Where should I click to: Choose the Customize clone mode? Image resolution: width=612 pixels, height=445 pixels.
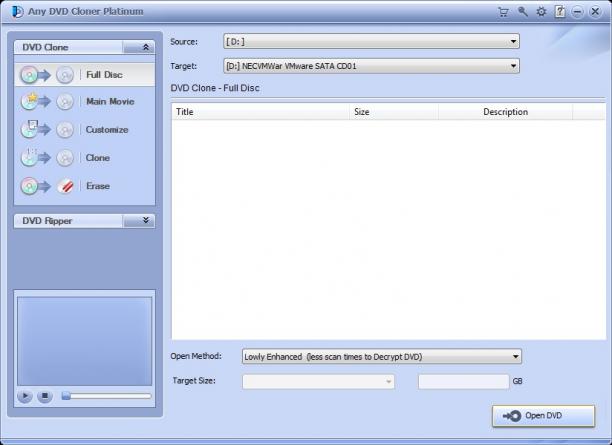(85, 130)
